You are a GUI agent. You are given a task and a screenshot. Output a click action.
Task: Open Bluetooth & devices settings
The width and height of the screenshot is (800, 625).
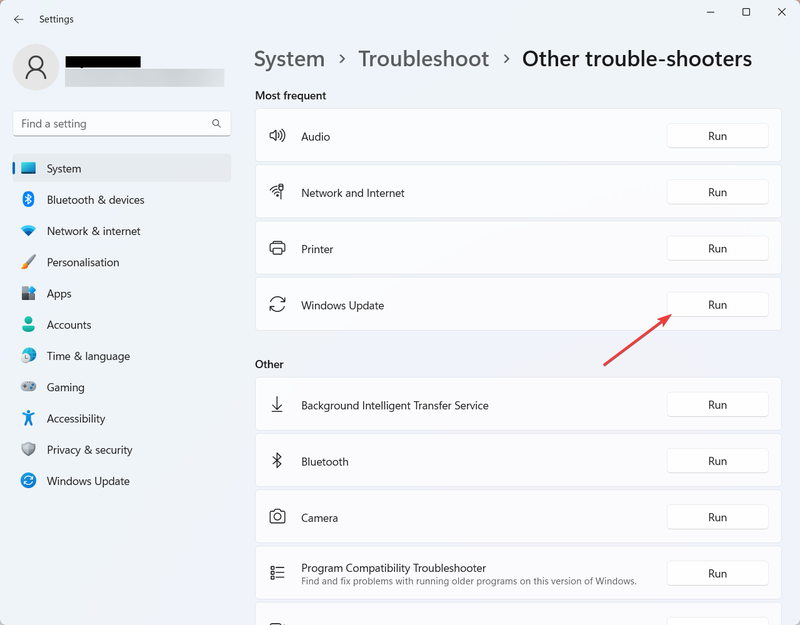(x=122, y=199)
